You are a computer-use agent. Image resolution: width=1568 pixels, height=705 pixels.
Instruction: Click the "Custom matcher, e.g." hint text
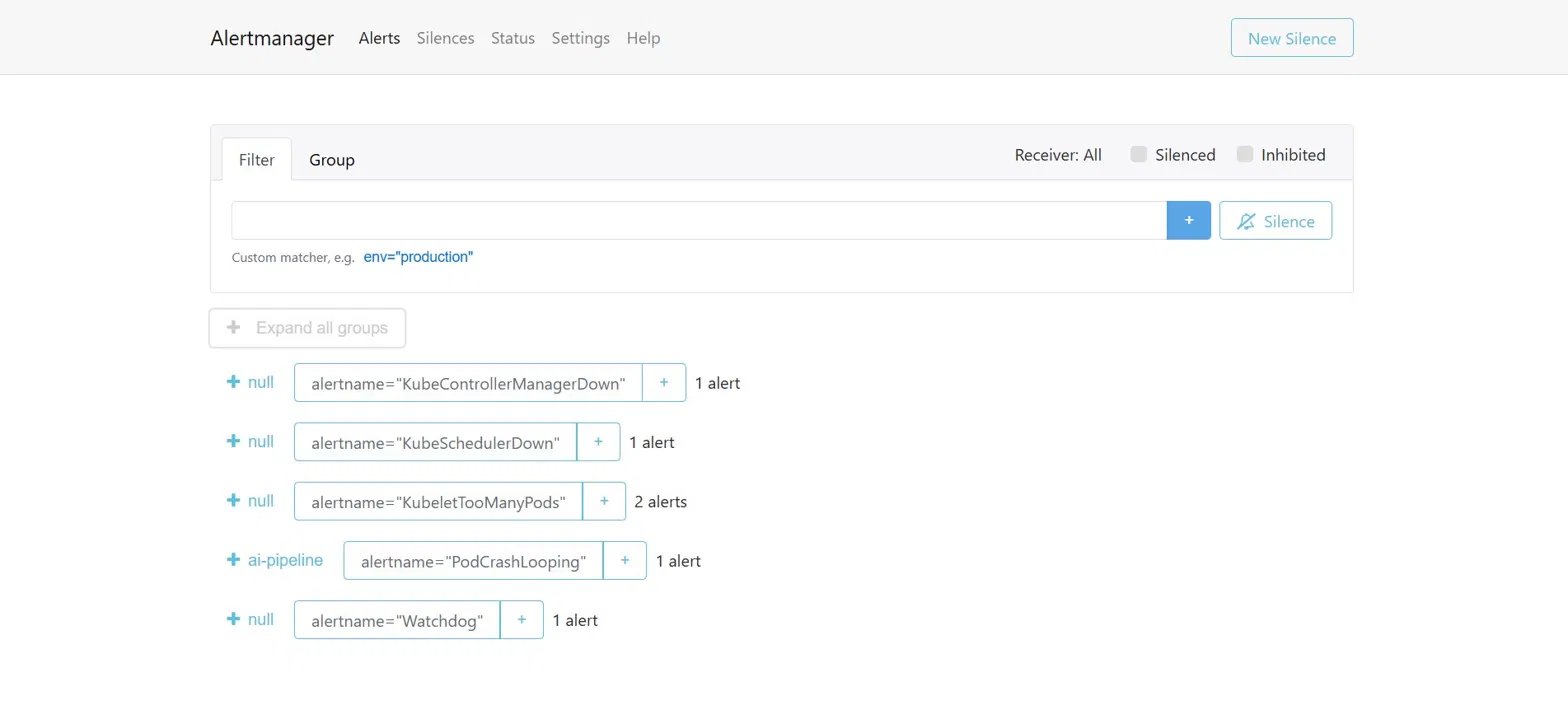pos(293,258)
